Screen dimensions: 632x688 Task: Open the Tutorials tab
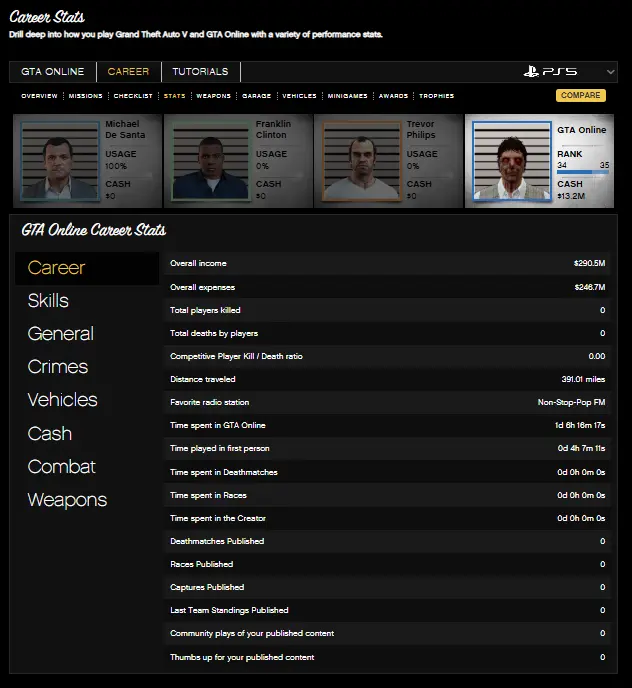tap(200, 72)
